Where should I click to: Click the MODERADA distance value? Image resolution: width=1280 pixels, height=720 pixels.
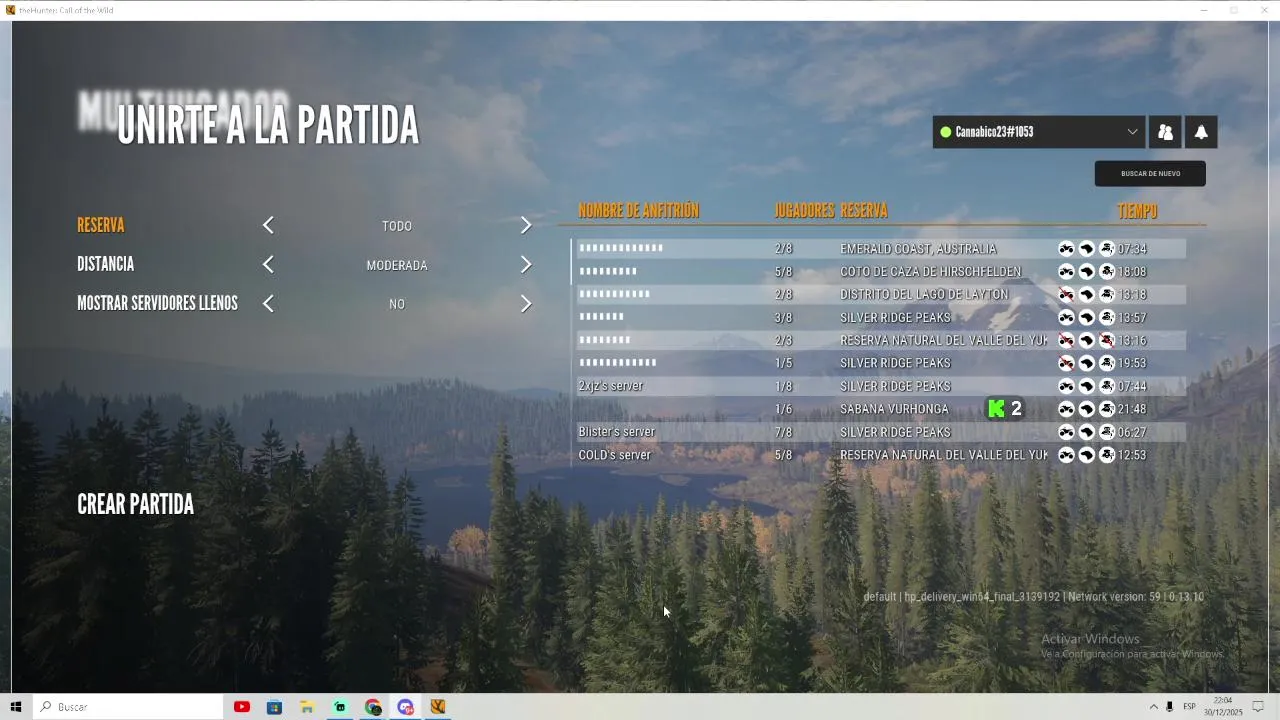click(397, 265)
